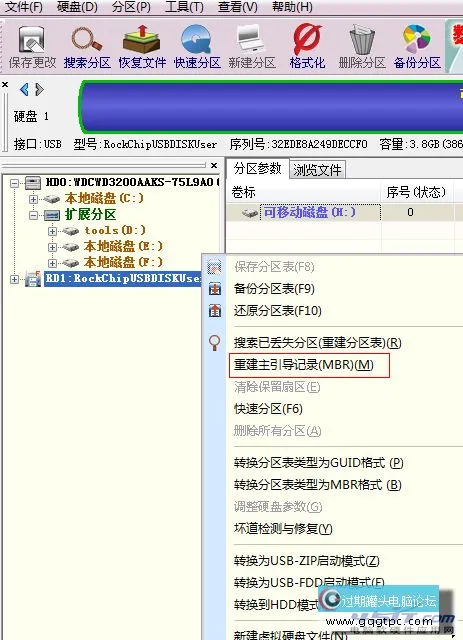Switch to the 浏览文件 tab
The height and width of the screenshot is (640, 463).
click(x=317, y=169)
